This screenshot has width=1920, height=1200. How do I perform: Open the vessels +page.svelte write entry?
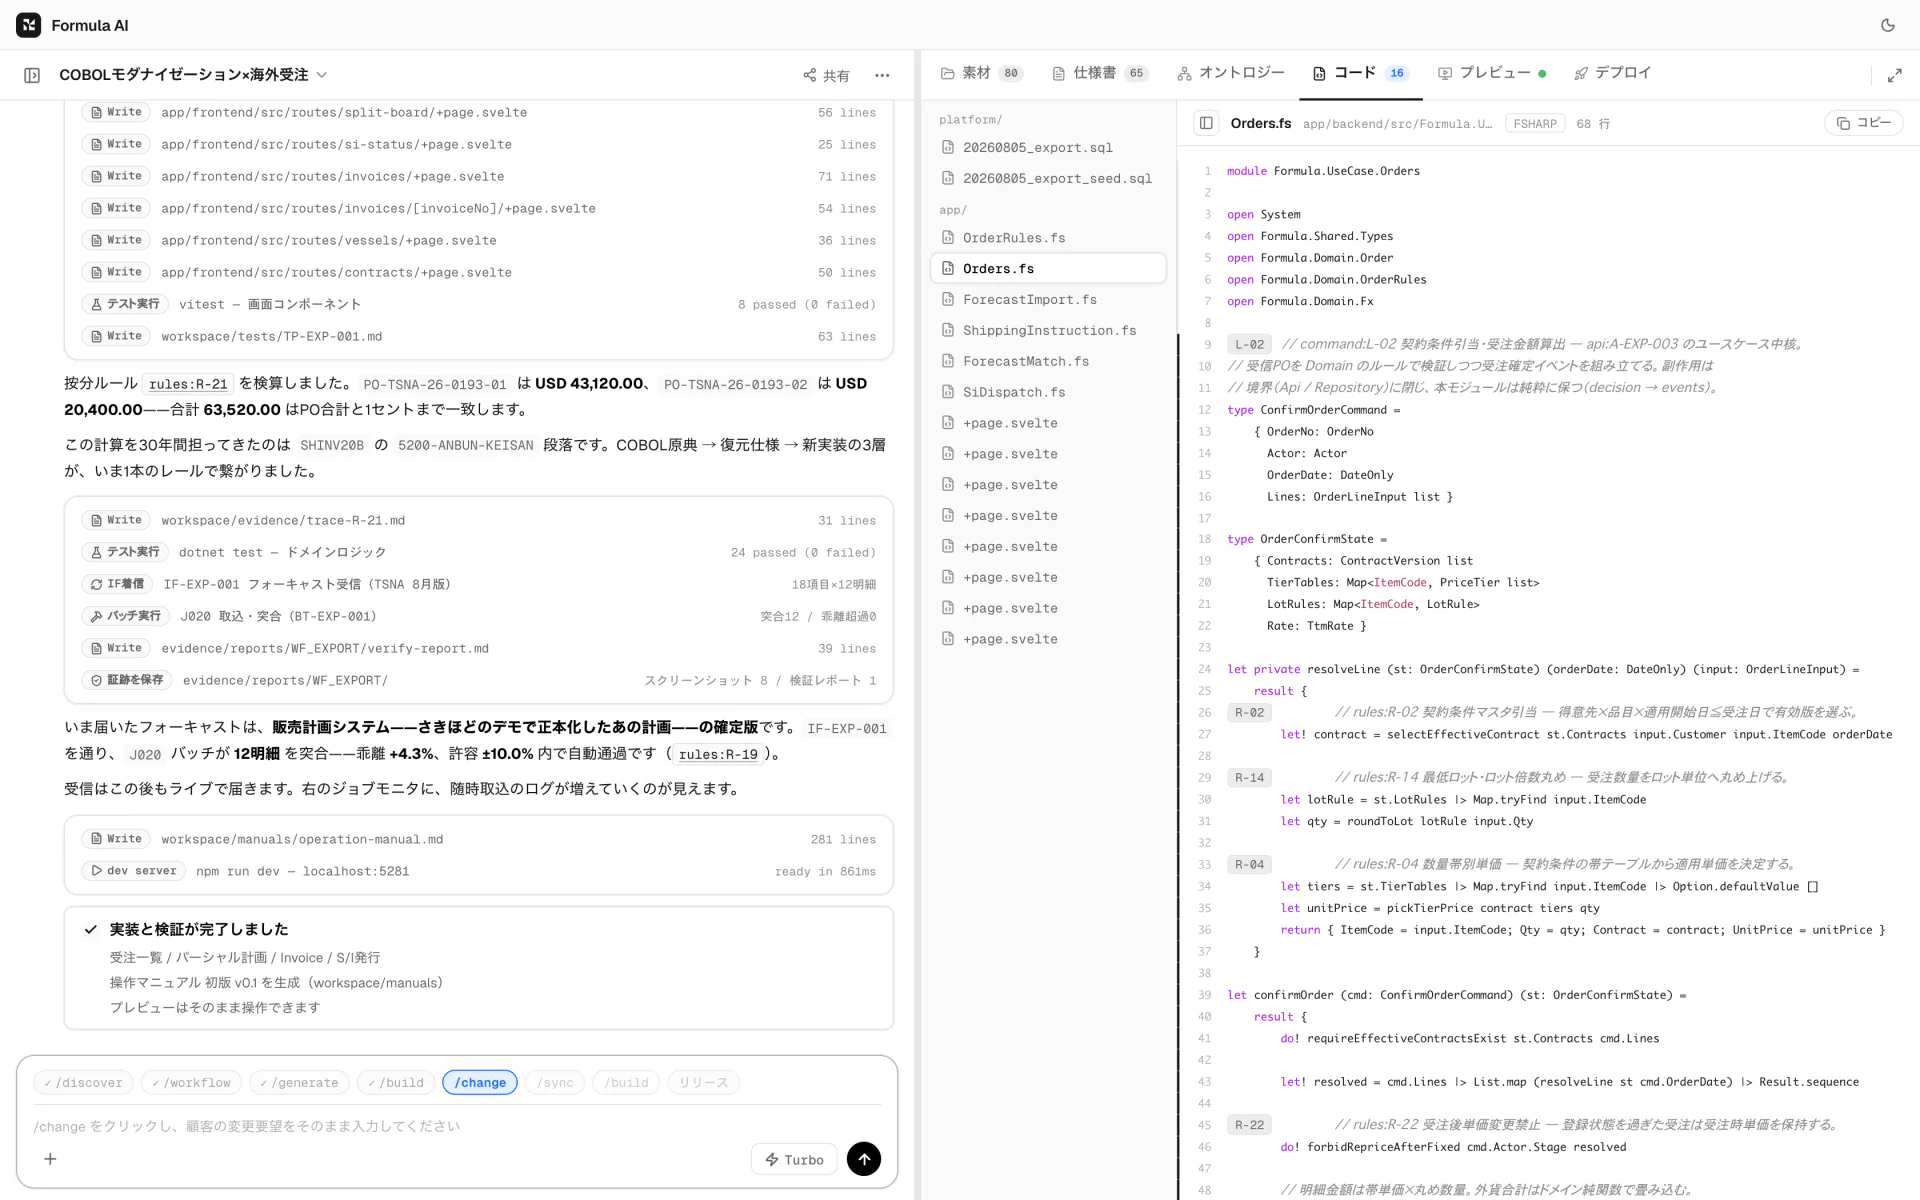[478, 240]
